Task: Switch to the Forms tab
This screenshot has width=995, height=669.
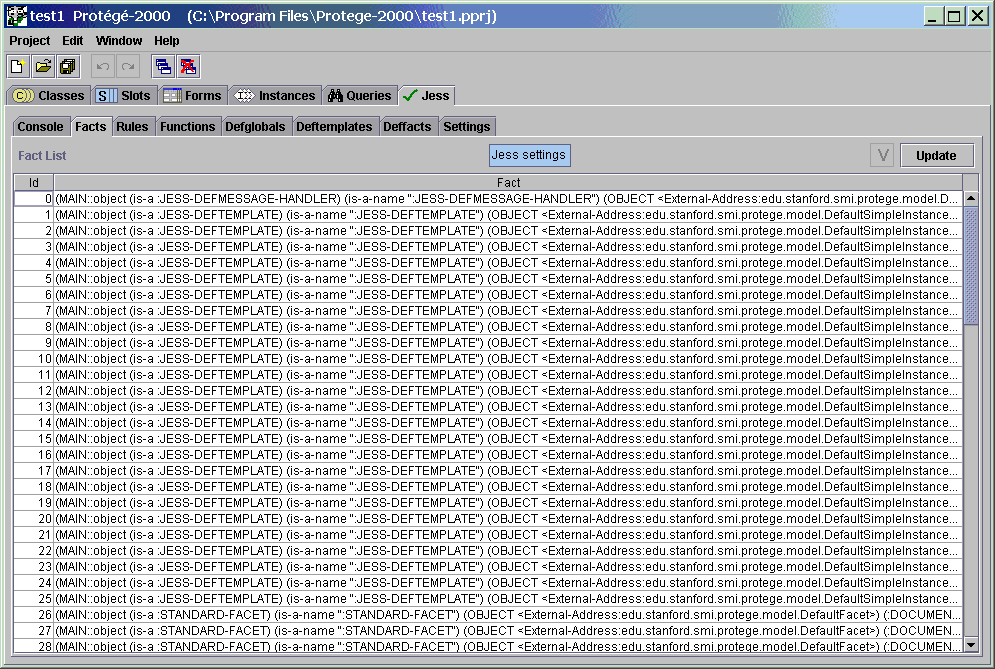Action: (x=192, y=96)
